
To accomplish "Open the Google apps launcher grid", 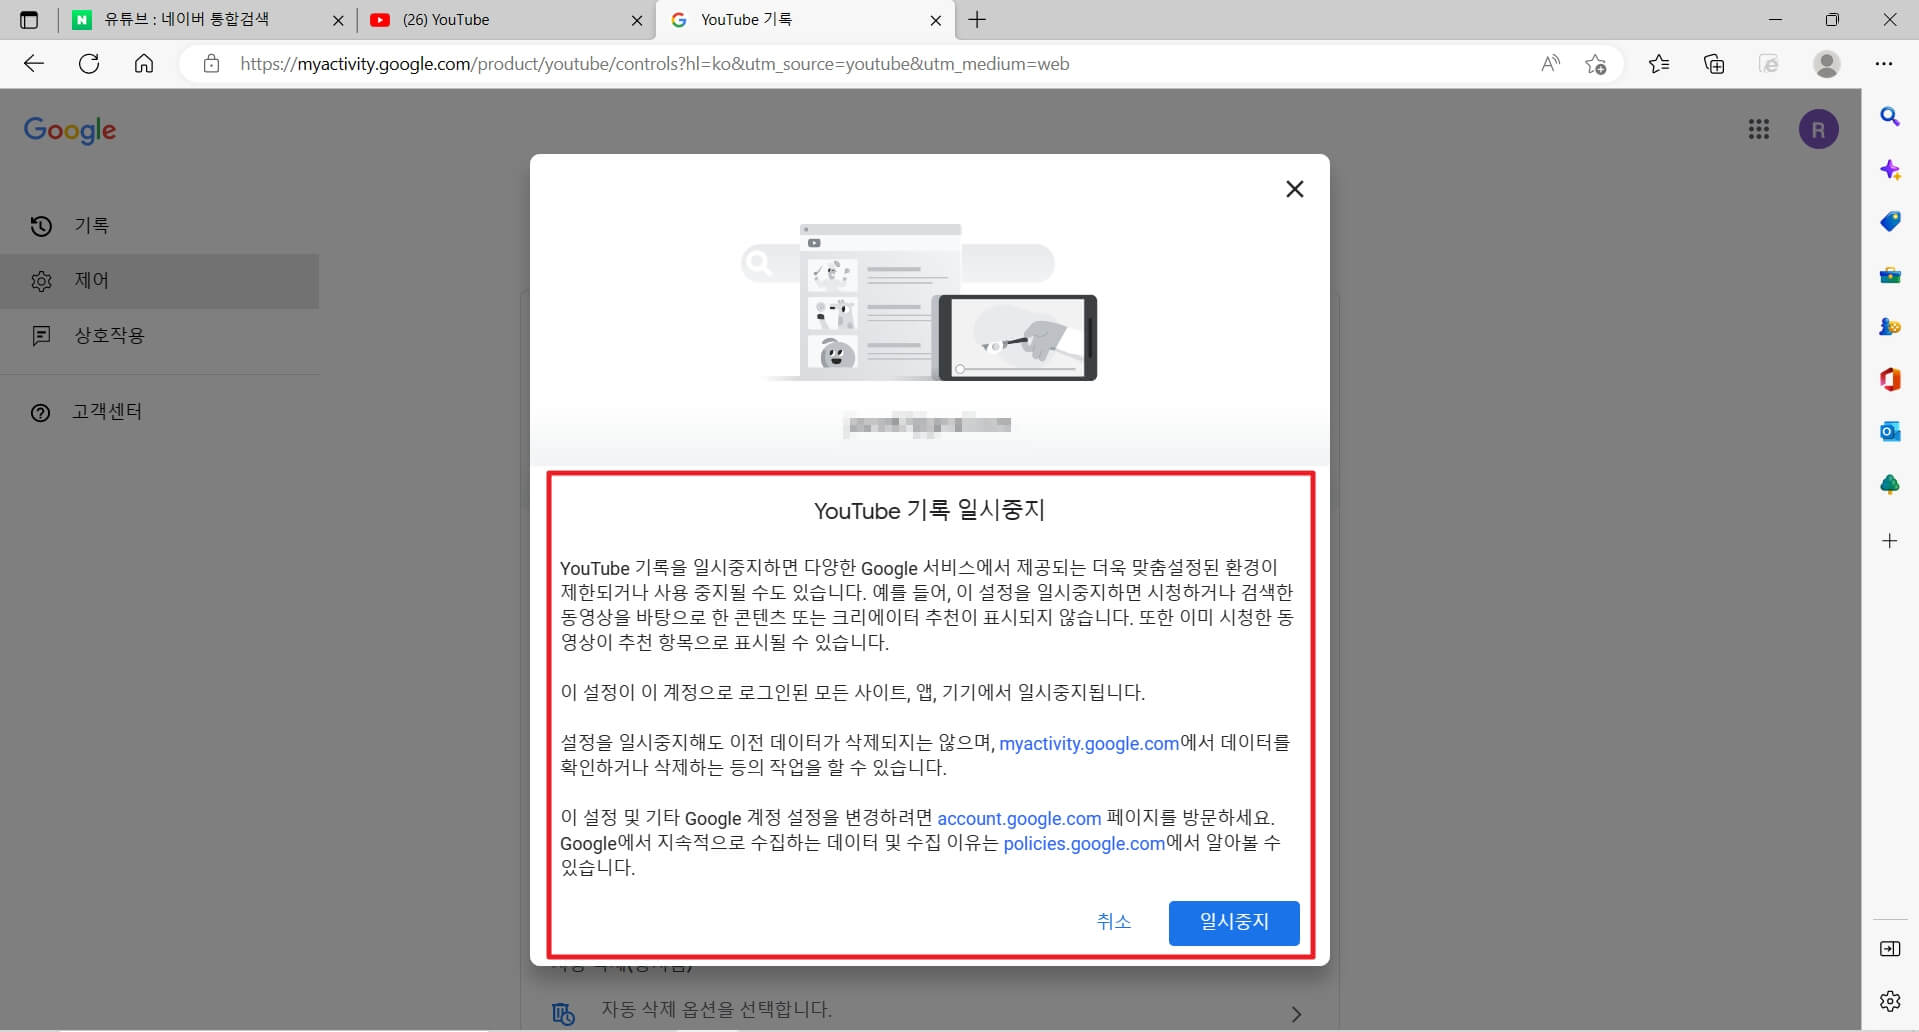I will [x=1759, y=129].
